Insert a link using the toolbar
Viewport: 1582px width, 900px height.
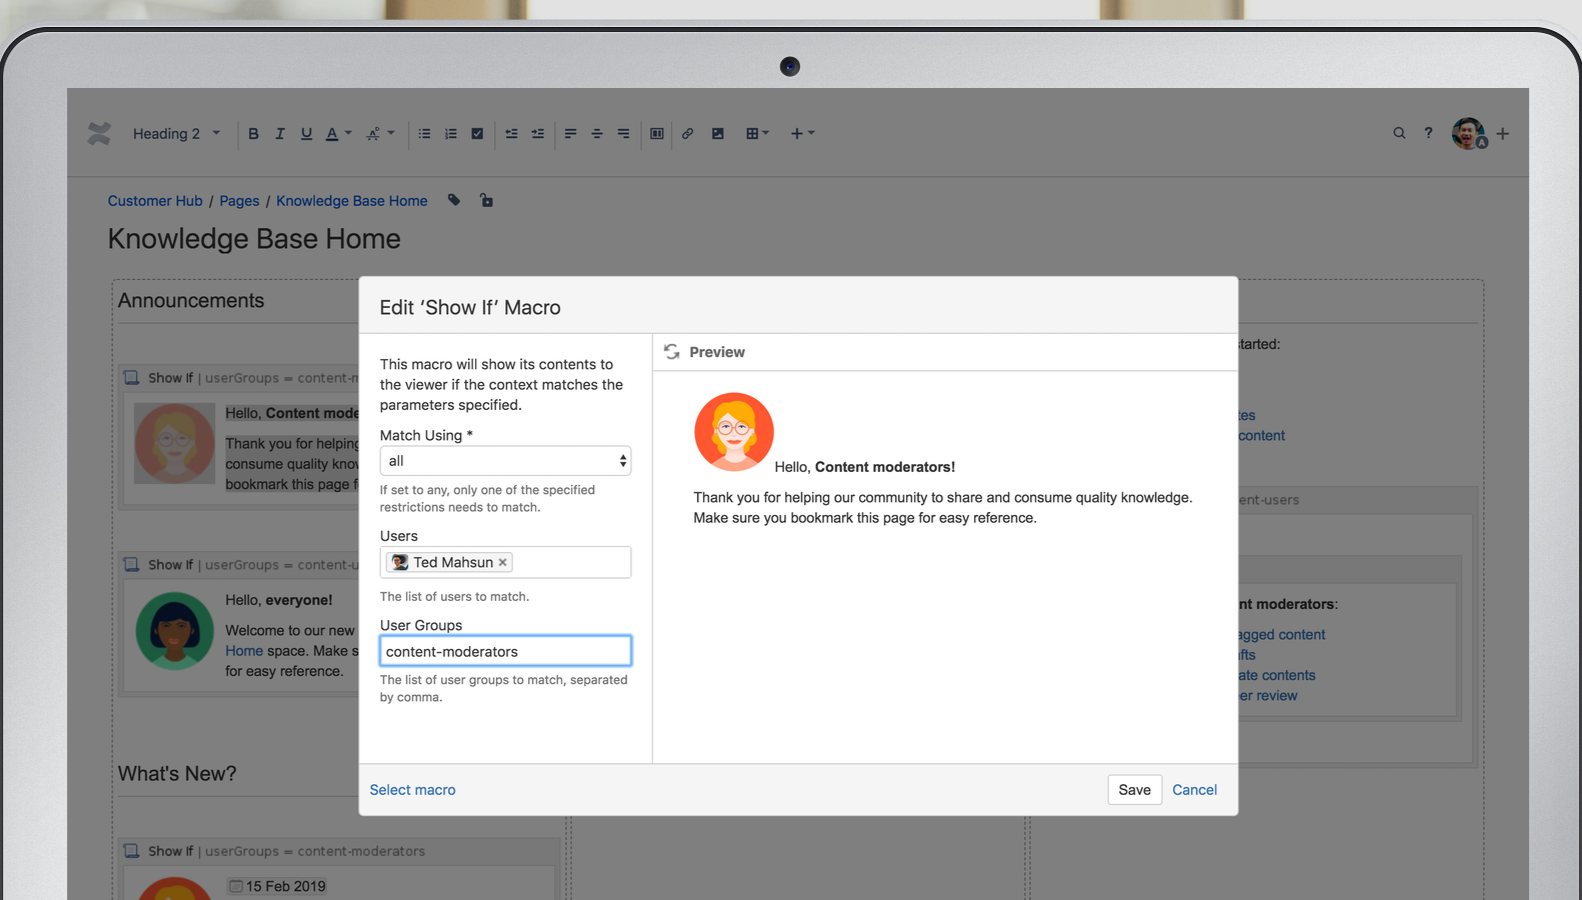click(688, 134)
